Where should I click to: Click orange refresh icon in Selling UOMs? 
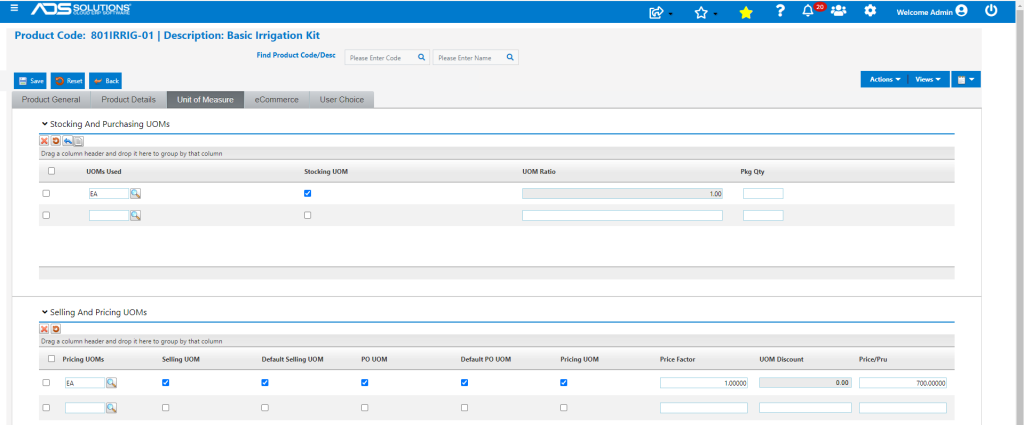point(56,329)
